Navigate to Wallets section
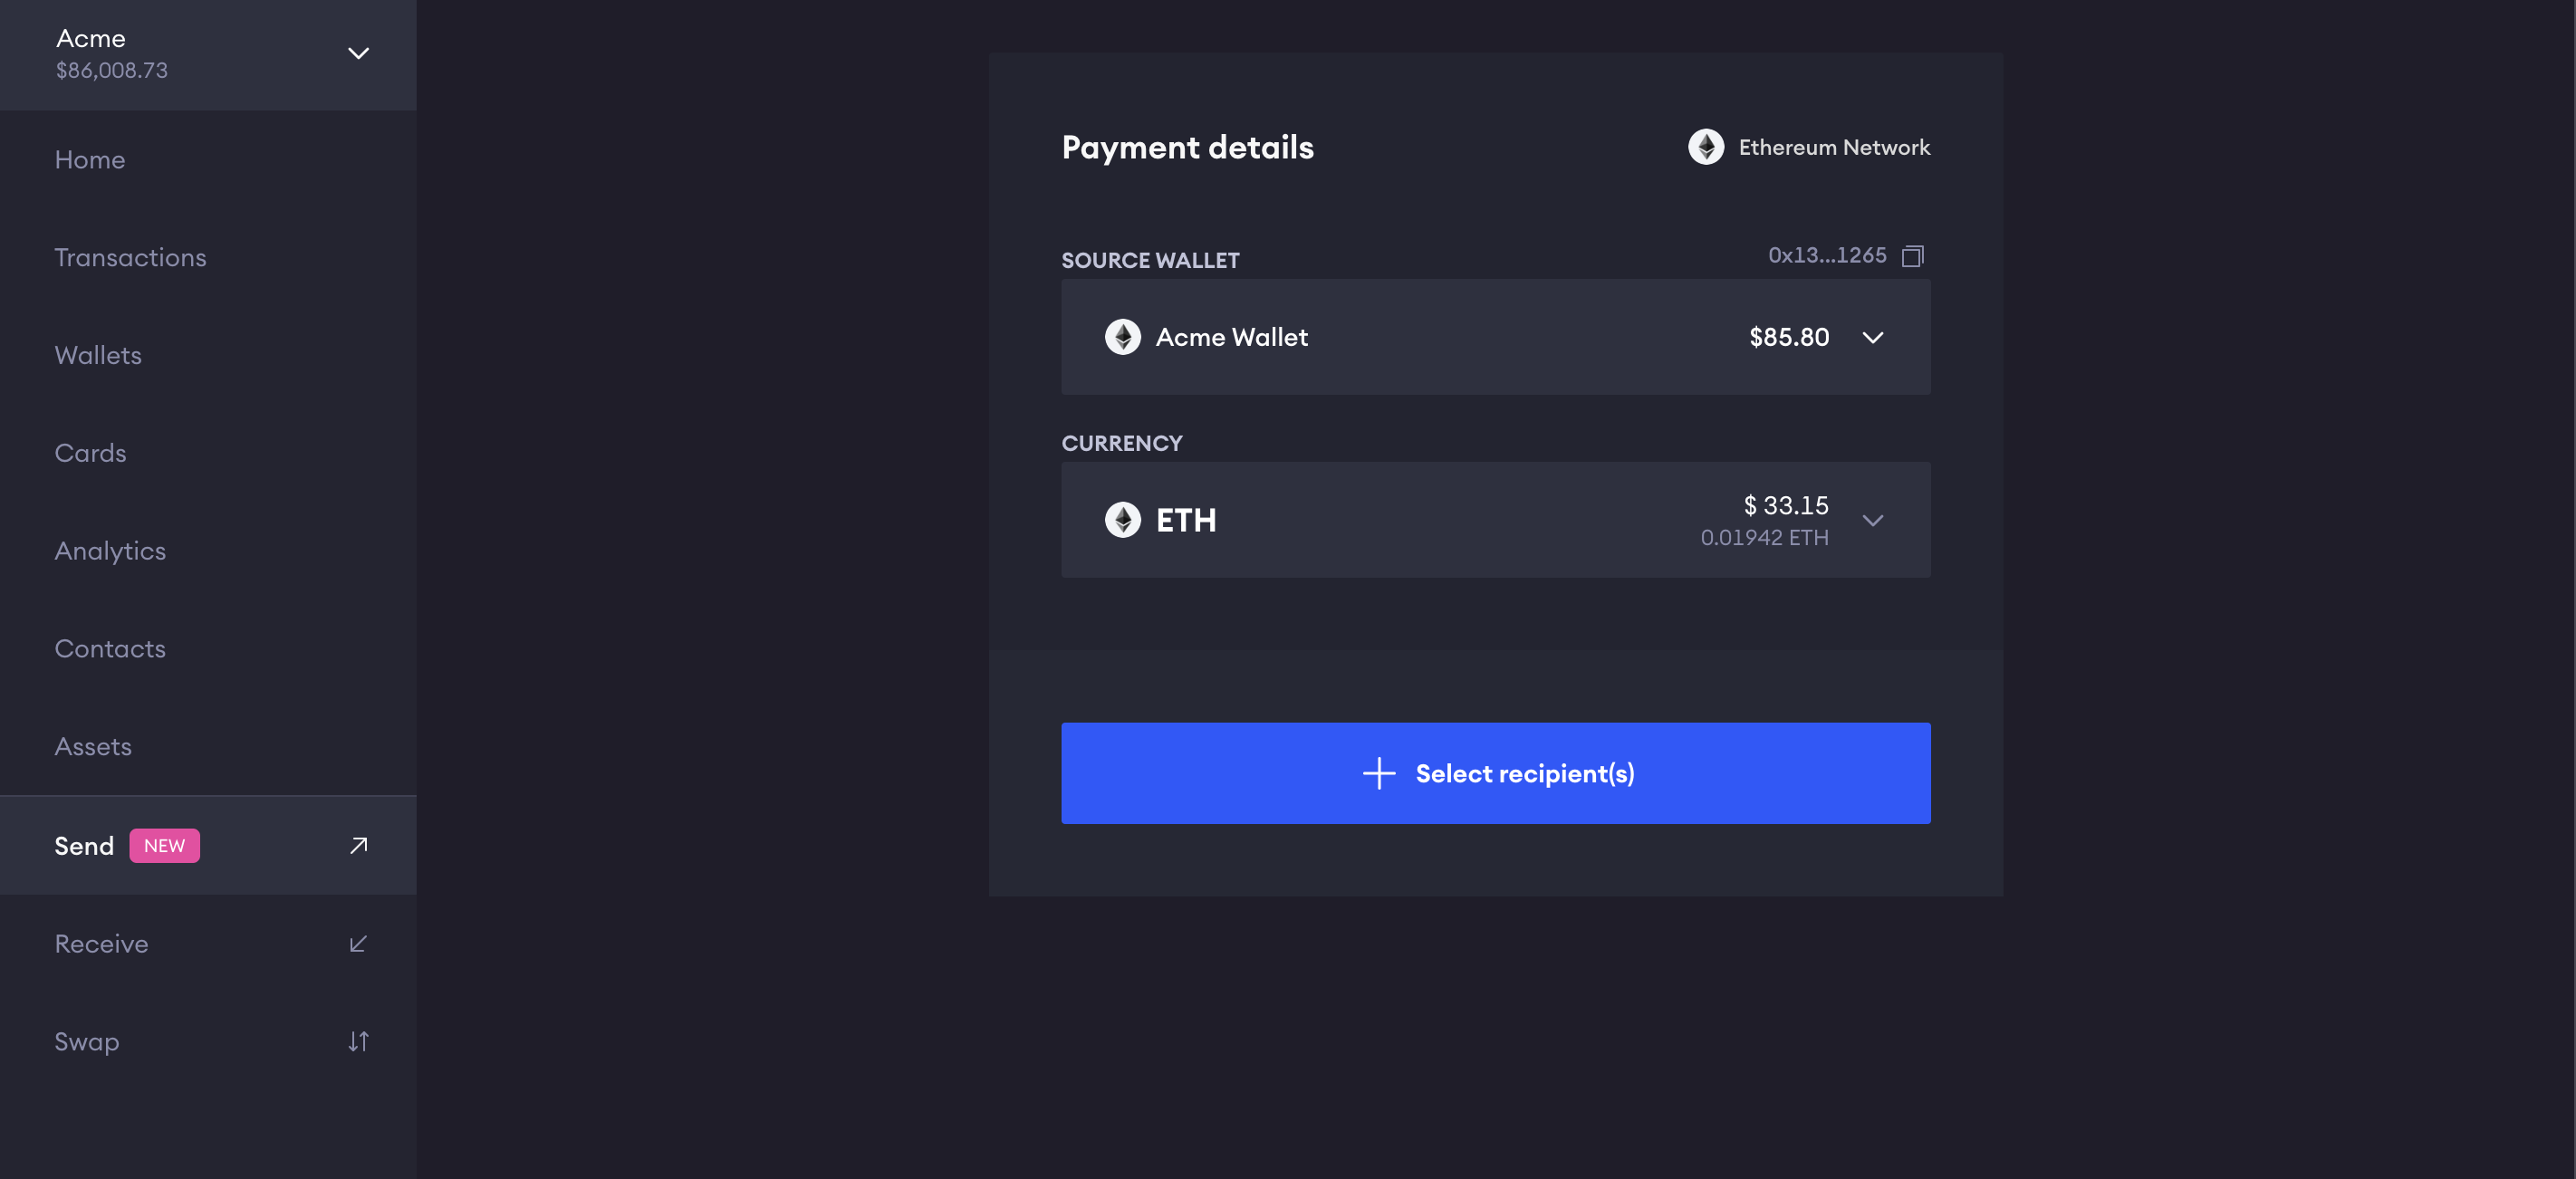The image size is (2576, 1179). pyautogui.click(x=98, y=356)
